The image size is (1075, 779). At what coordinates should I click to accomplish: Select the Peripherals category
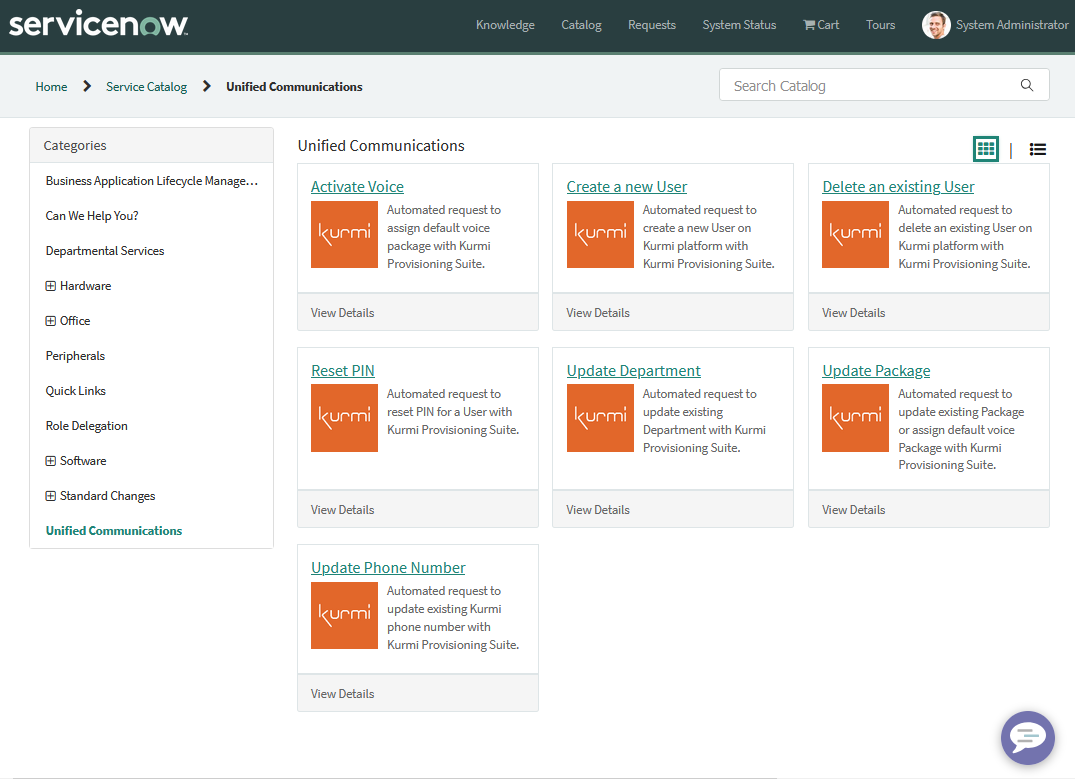[x=75, y=356]
